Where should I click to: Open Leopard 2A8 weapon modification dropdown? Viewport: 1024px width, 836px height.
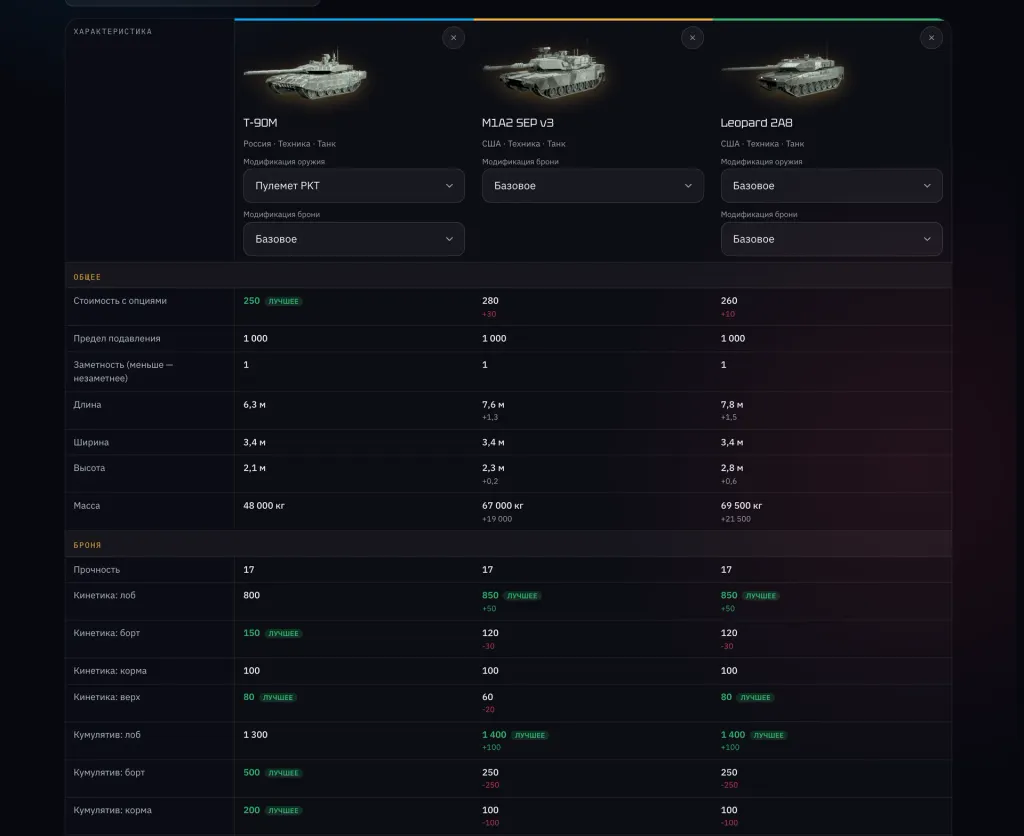(x=831, y=185)
